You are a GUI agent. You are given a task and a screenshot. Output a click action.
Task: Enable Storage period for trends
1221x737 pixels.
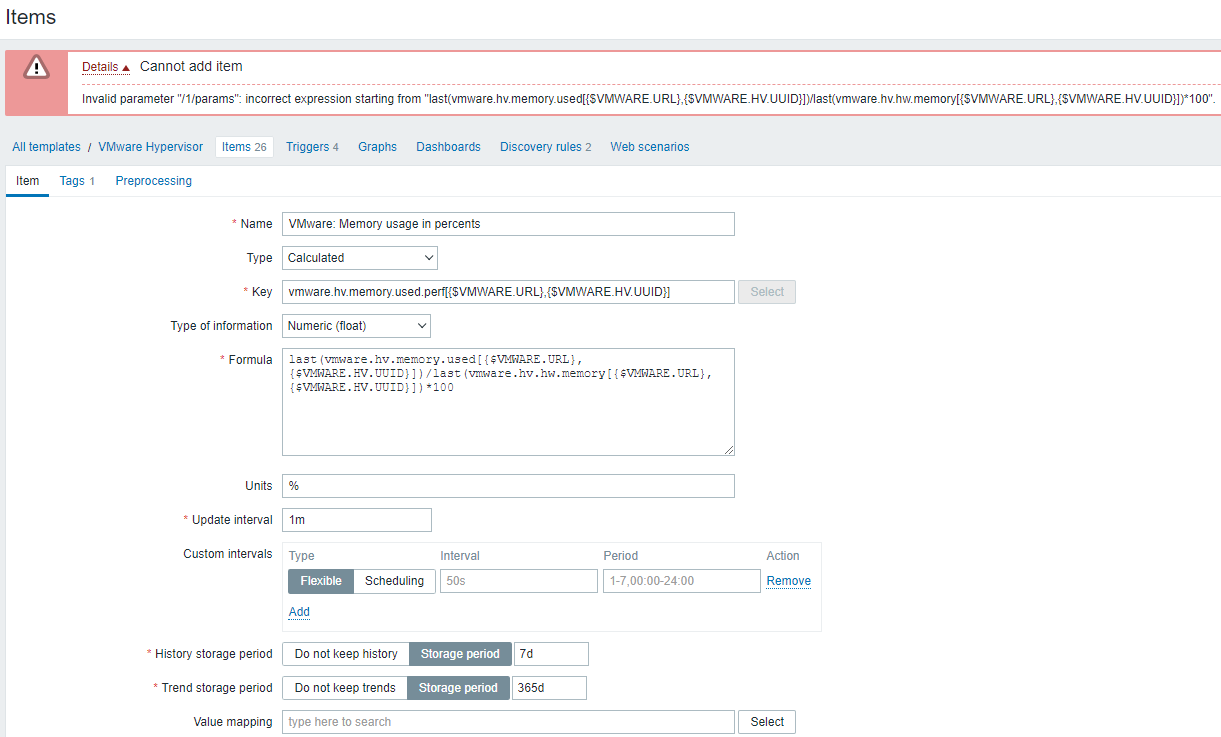tap(458, 687)
